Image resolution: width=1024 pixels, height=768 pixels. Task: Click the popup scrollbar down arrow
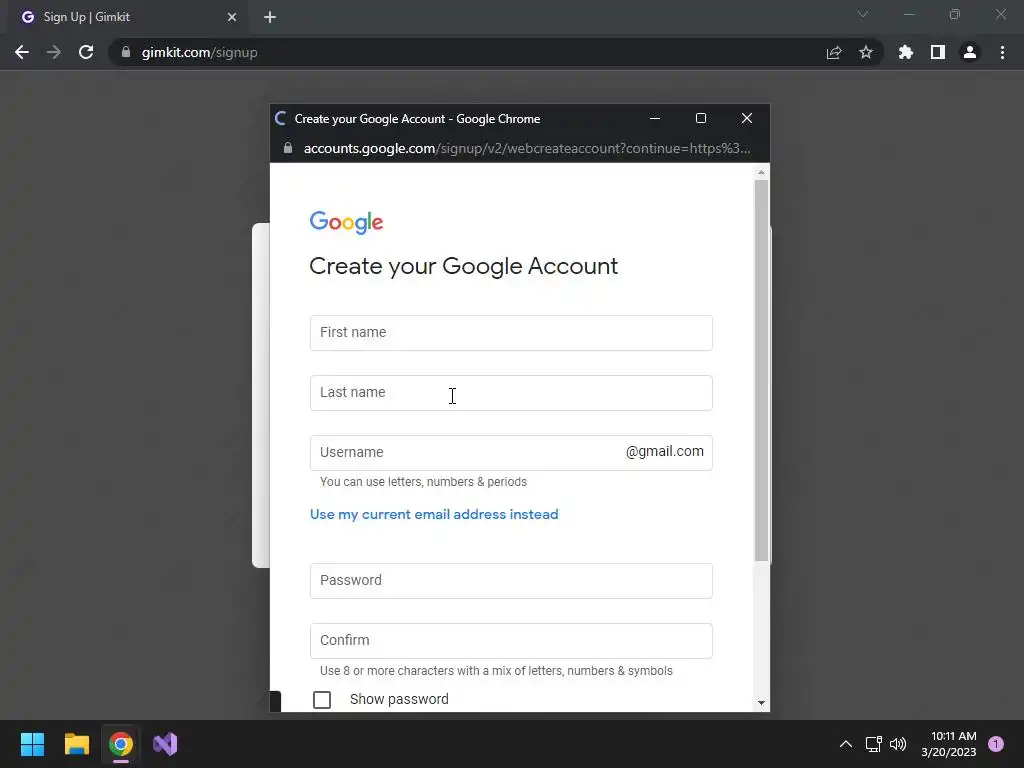761,703
